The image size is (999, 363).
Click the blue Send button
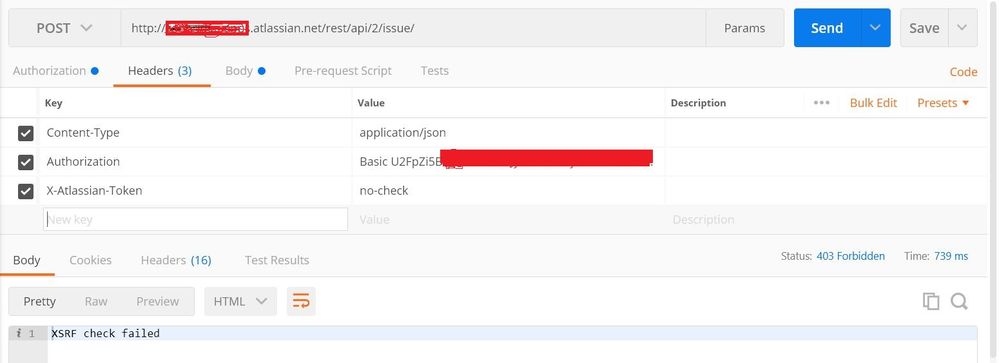pos(827,27)
